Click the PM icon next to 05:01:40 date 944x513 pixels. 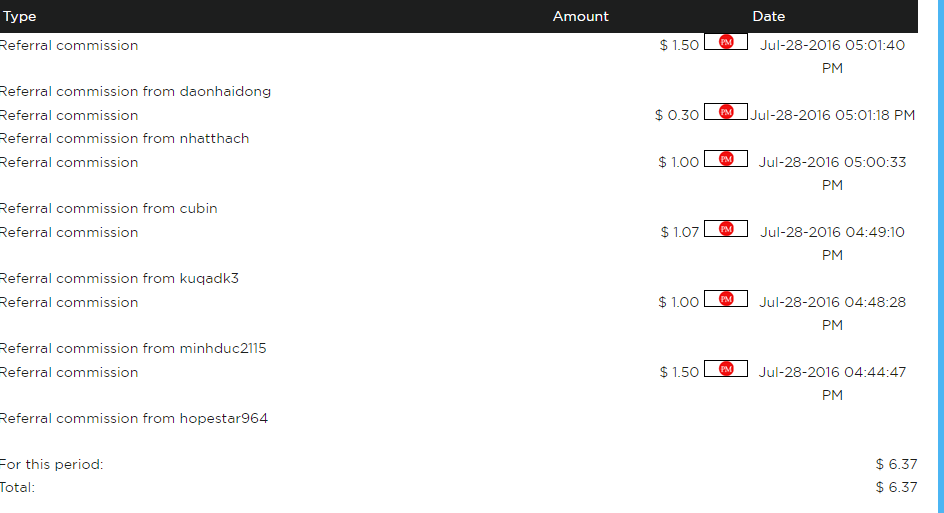coord(726,41)
